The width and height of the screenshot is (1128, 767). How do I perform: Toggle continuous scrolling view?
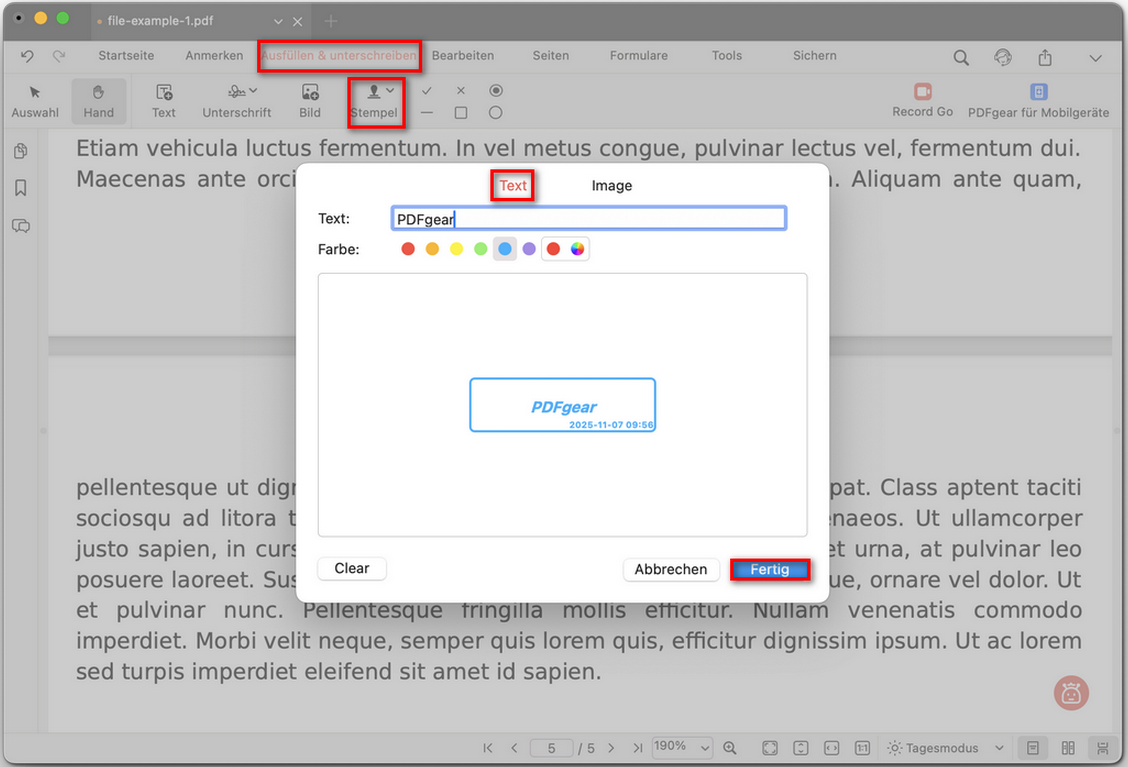[x=1103, y=748]
